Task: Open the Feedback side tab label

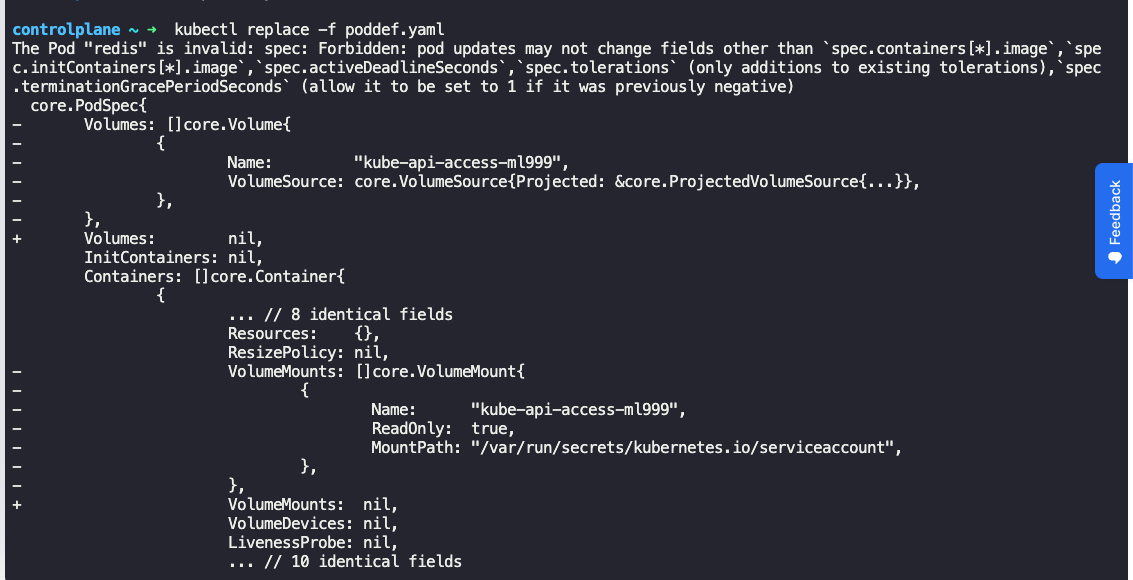Action: (1115, 214)
